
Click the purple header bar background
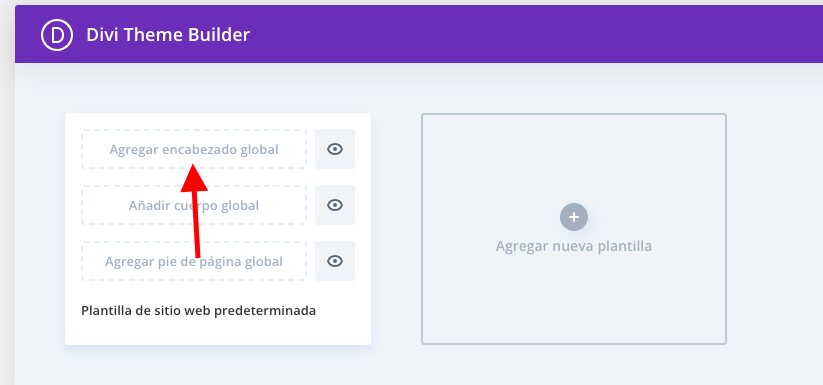(525, 35)
